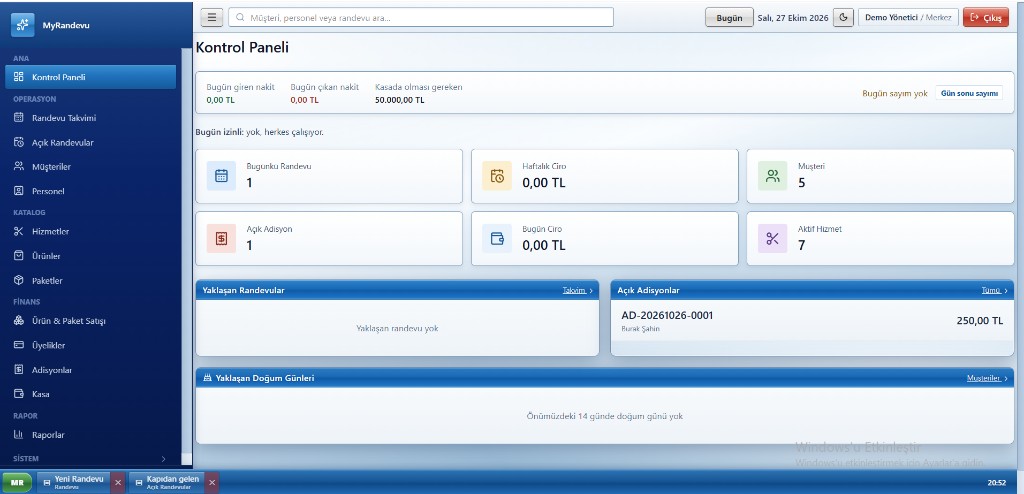This screenshot has width=1024, height=494.
Task: Click the Aktif Hizmet scissors icon
Action: (x=773, y=239)
